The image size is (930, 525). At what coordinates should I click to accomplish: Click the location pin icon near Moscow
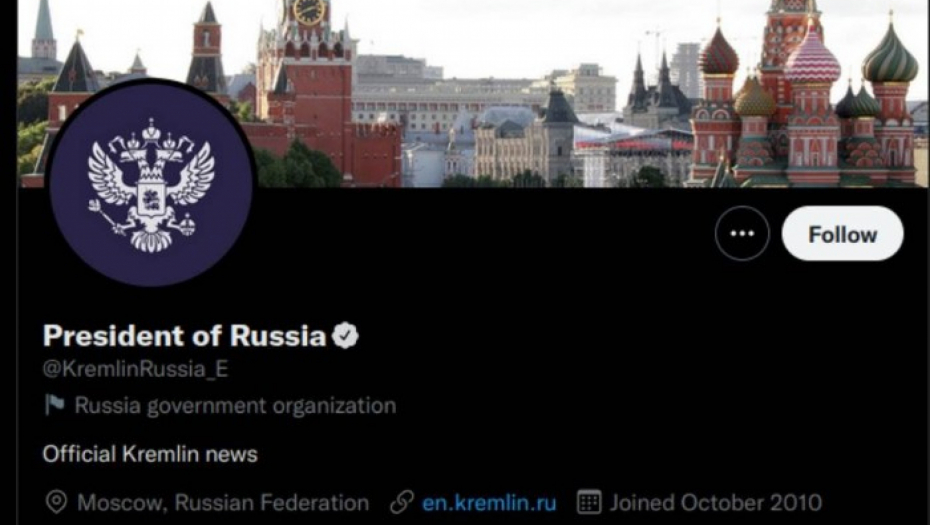(x=56, y=502)
